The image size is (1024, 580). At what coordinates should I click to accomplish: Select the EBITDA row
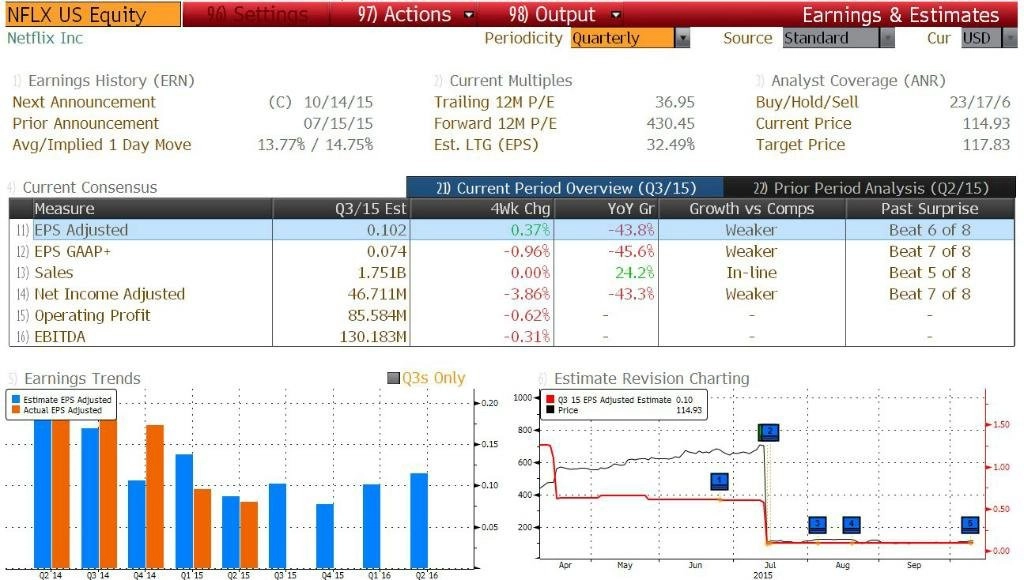click(512, 336)
